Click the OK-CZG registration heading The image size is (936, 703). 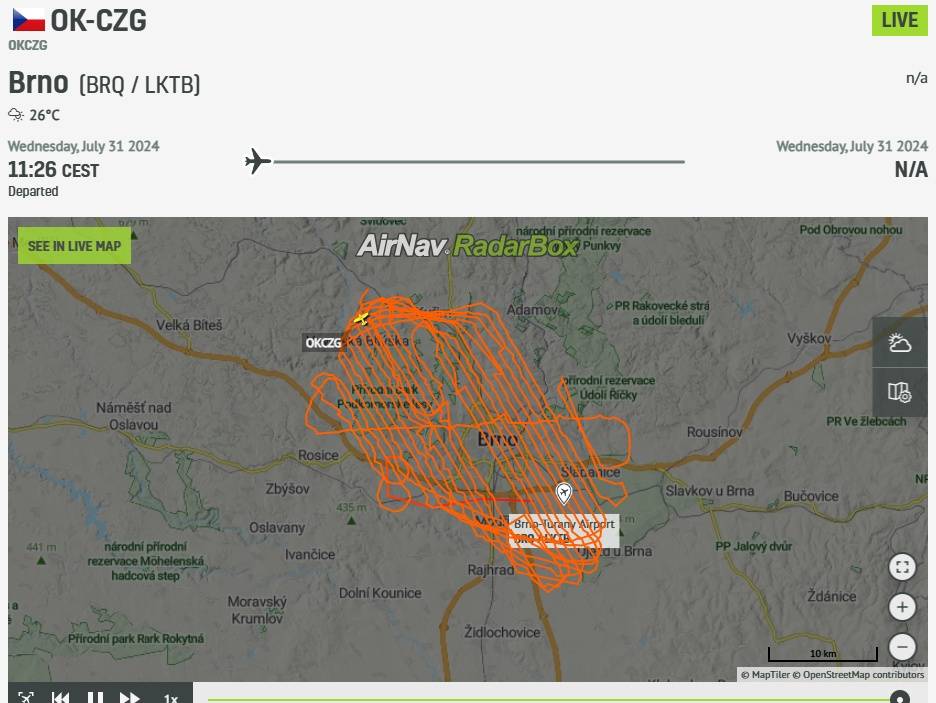click(98, 20)
